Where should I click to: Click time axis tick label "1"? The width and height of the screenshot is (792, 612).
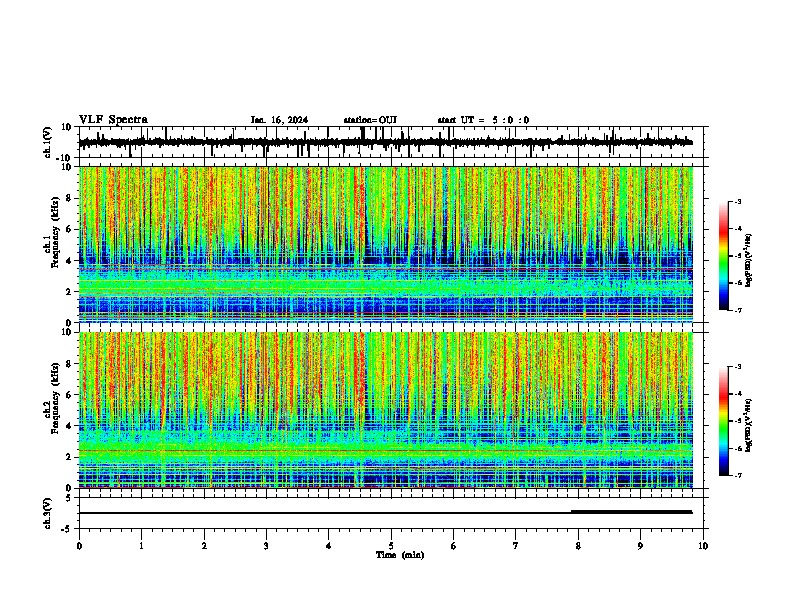141,546
